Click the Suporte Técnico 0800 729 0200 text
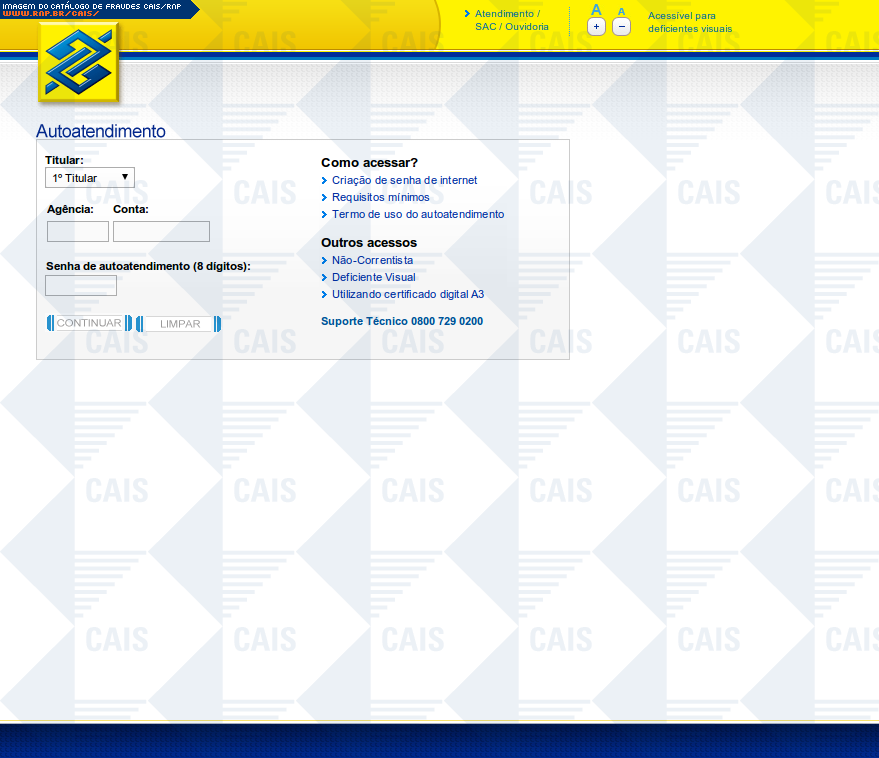This screenshot has height=758, width=879. click(x=401, y=322)
